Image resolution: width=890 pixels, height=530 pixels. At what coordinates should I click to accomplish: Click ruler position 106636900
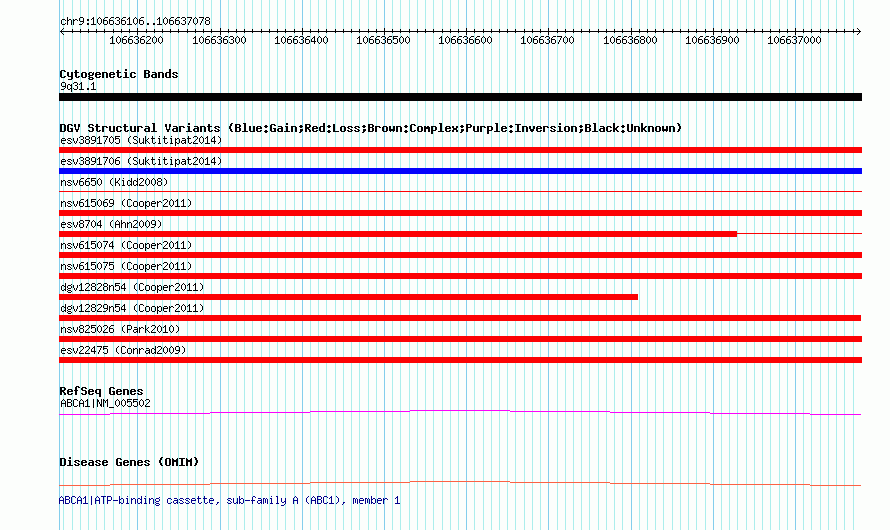712,41
